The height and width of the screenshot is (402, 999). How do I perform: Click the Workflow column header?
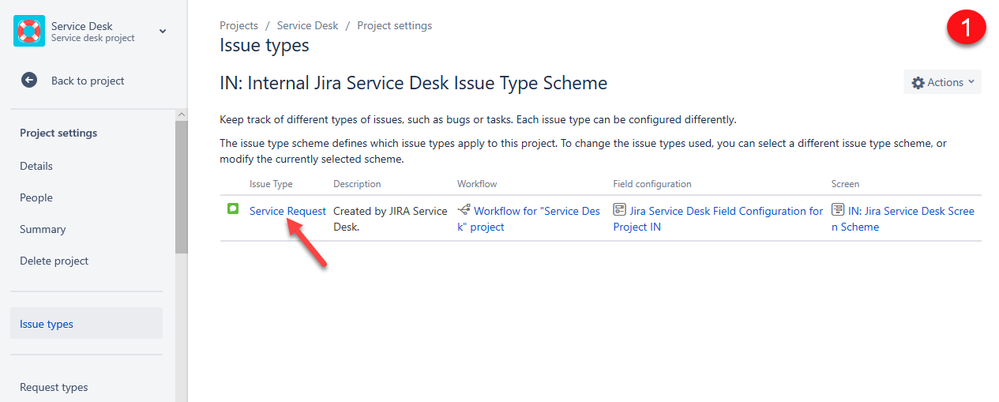point(477,184)
